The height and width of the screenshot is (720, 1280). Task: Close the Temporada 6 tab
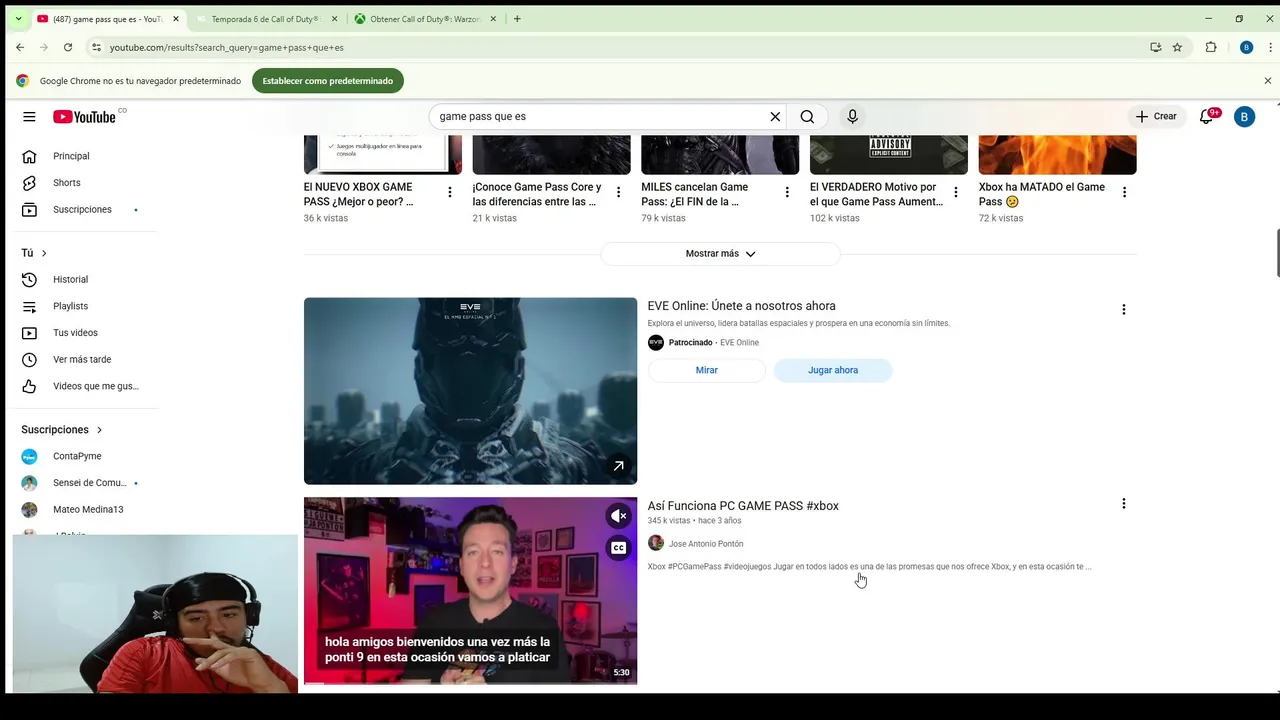tap(334, 19)
